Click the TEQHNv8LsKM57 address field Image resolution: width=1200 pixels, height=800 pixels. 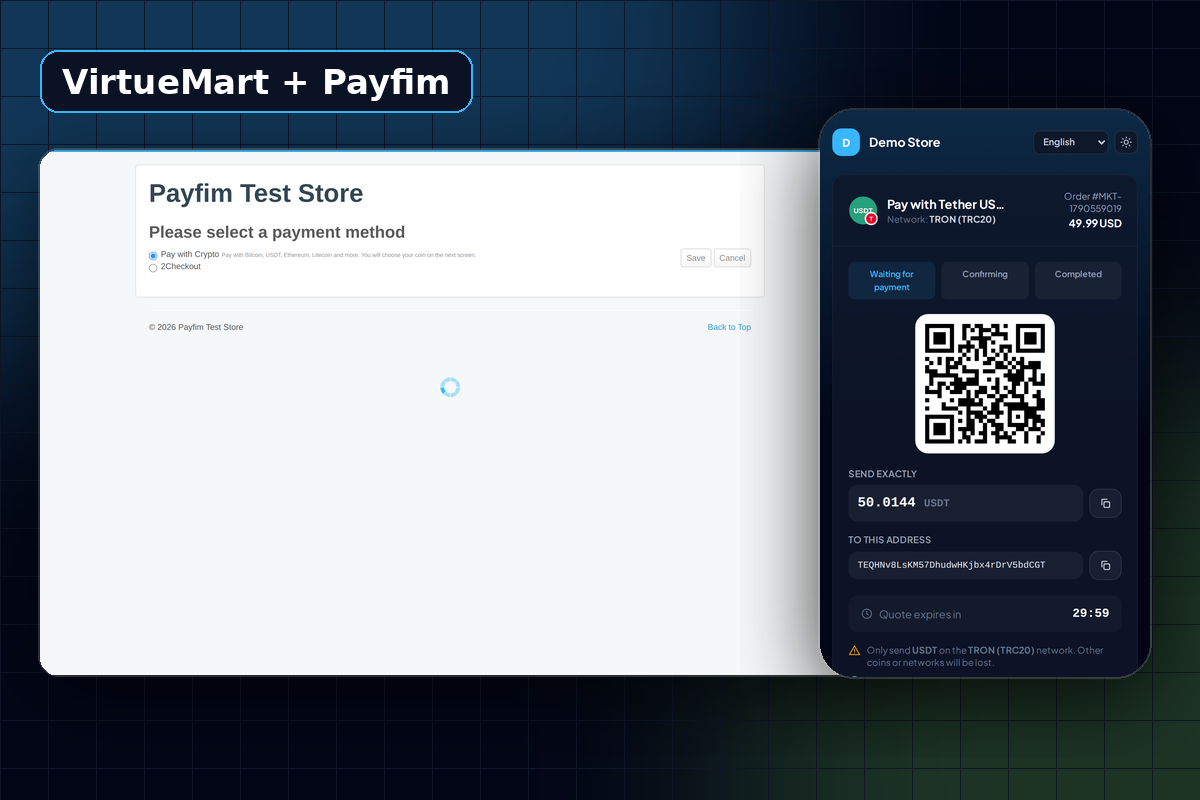click(965, 565)
